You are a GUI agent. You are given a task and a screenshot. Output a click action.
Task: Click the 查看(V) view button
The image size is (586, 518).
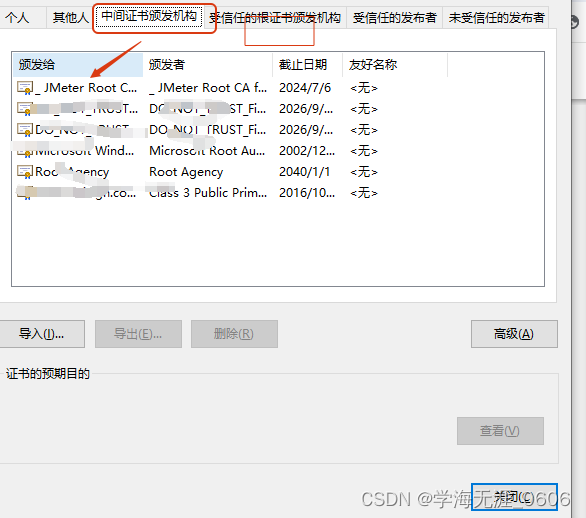500,431
